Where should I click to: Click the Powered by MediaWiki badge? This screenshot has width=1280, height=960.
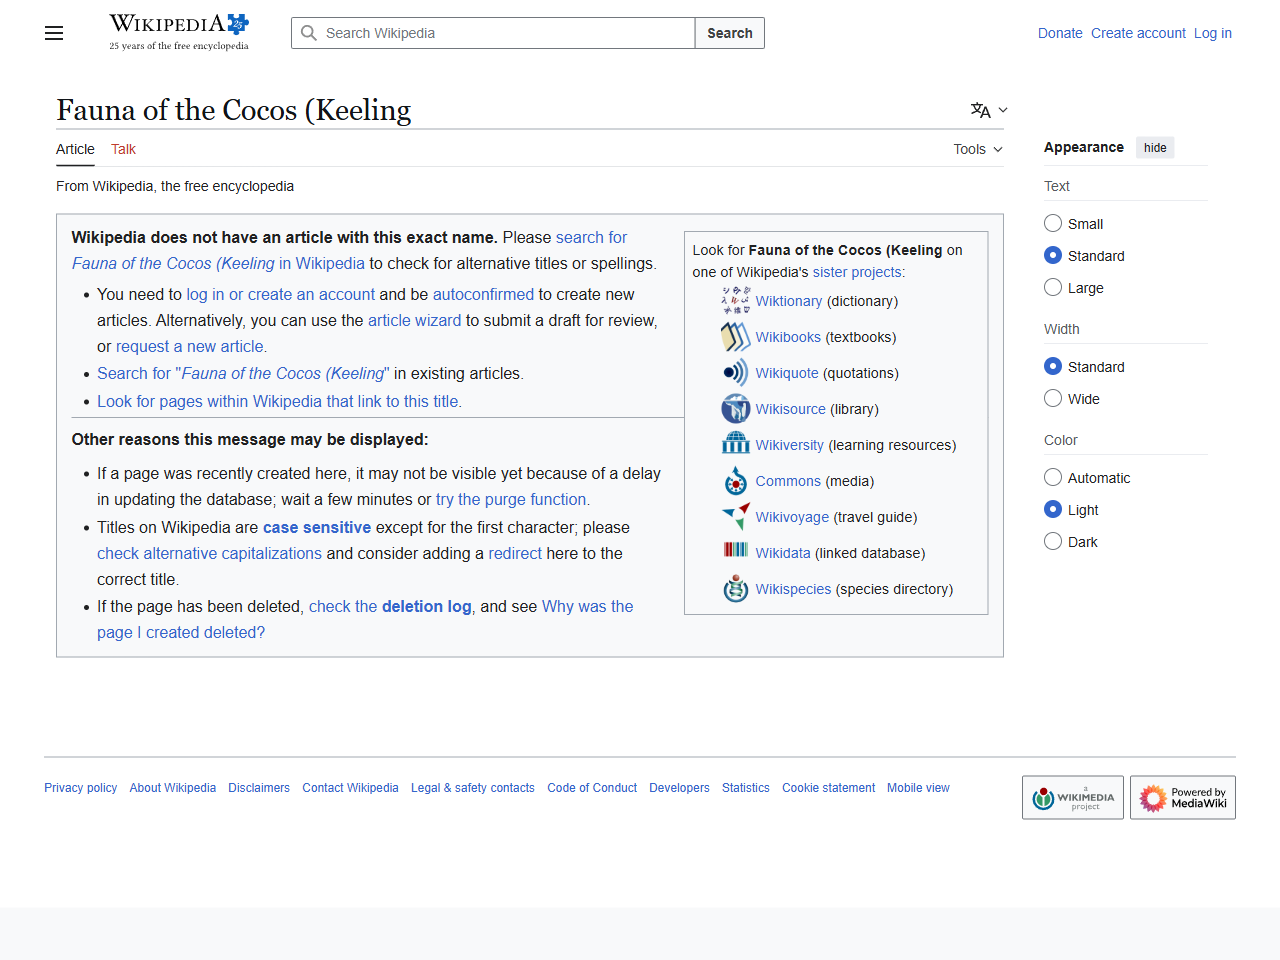(x=1183, y=798)
